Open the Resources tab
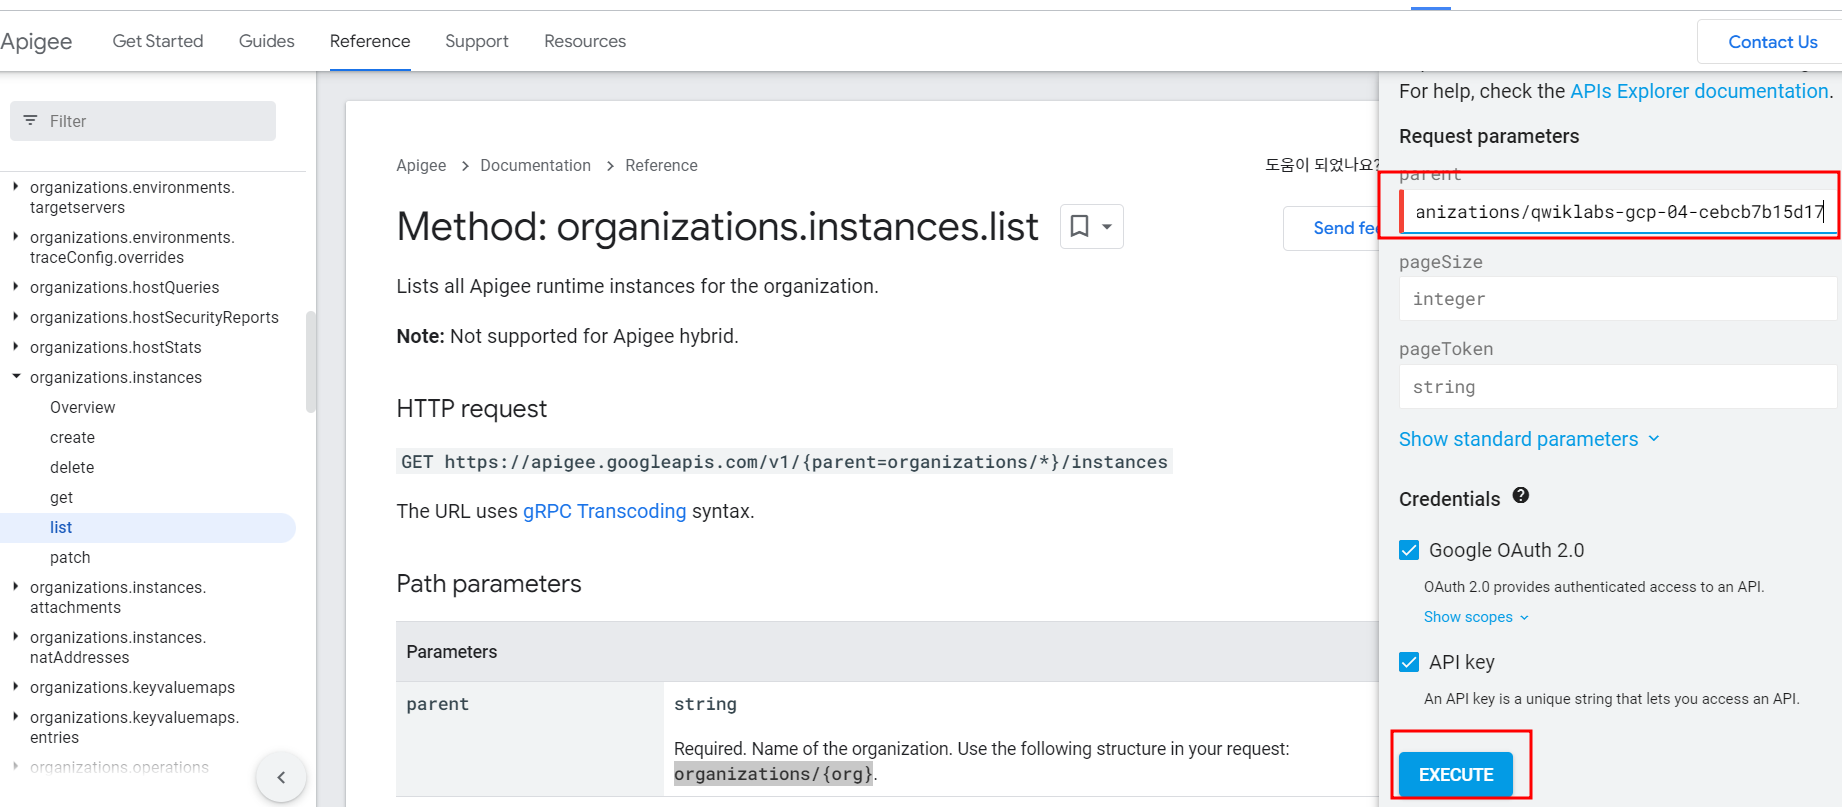This screenshot has height=807, width=1842. pyautogui.click(x=585, y=41)
